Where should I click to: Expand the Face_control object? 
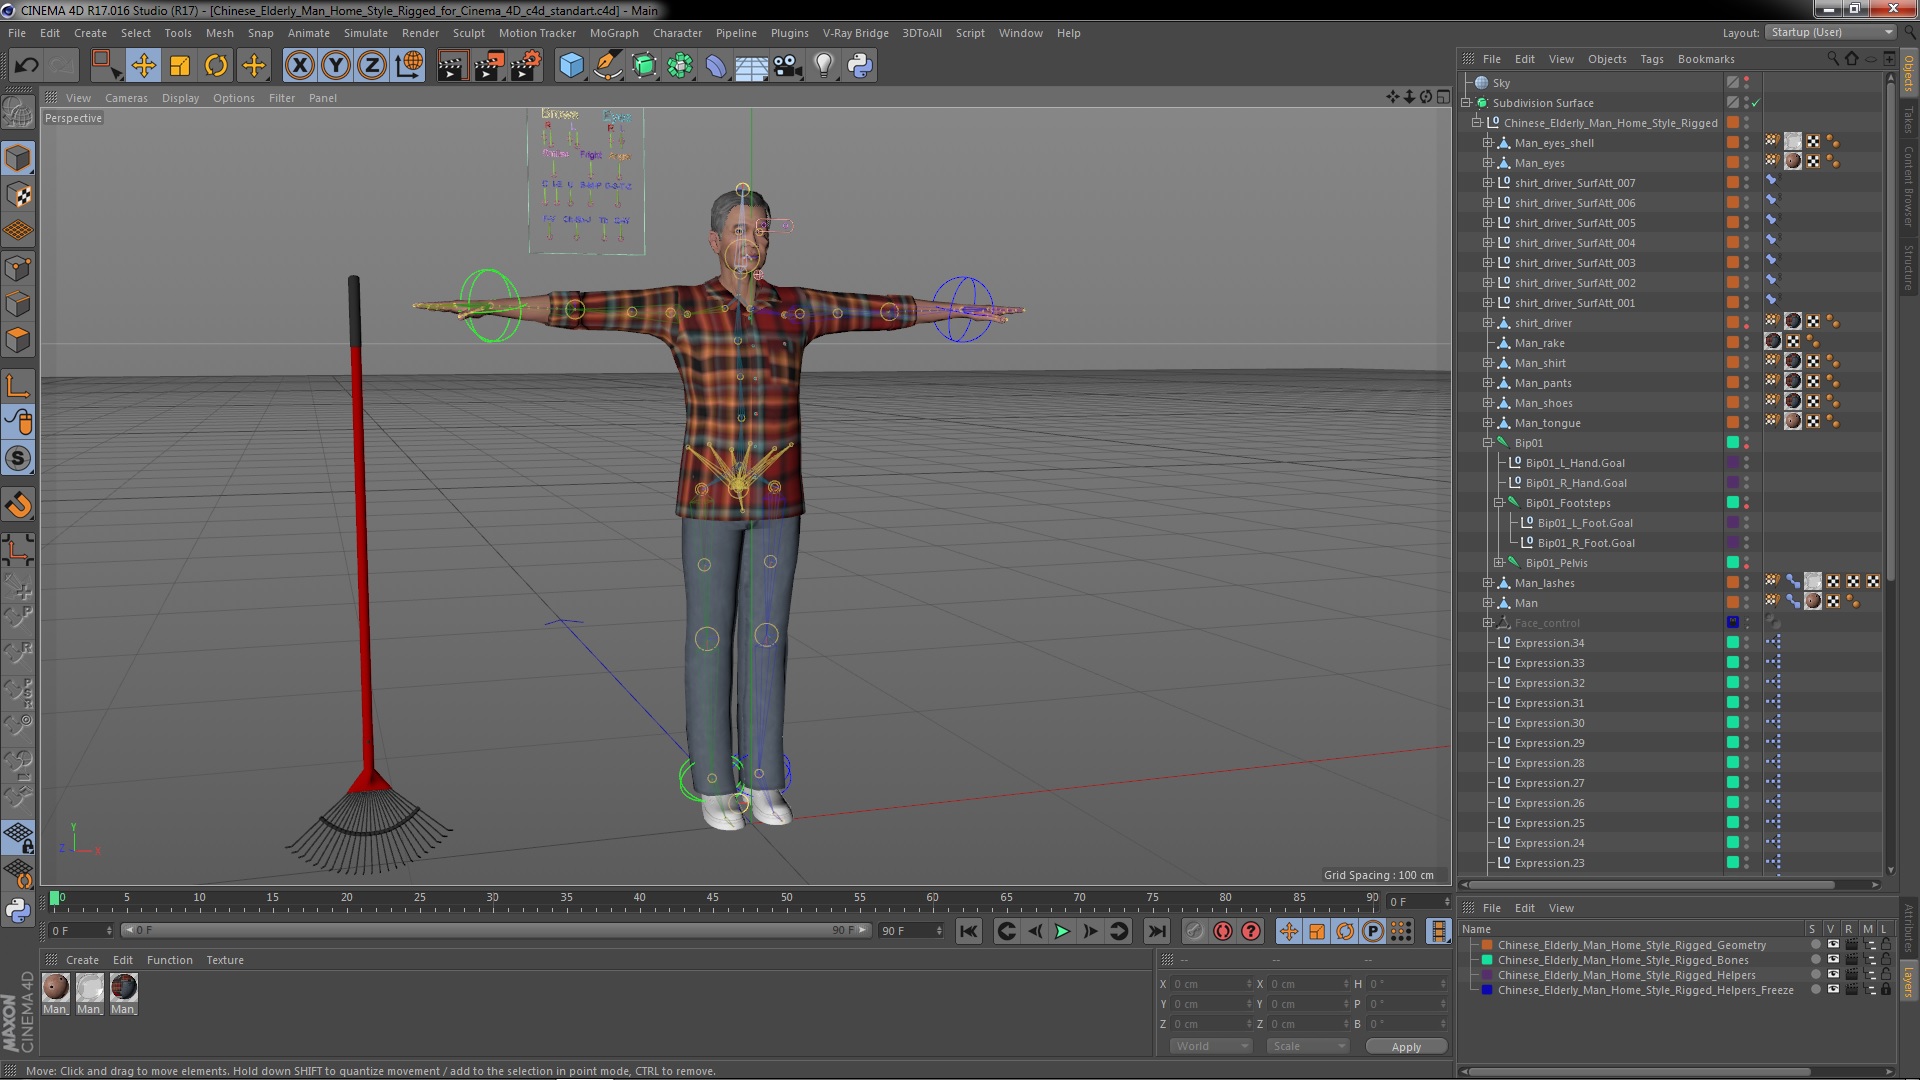pyautogui.click(x=1487, y=623)
